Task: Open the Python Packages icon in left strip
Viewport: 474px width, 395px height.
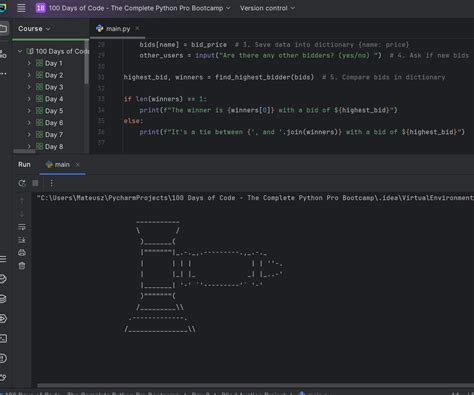Action: (3, 299)
